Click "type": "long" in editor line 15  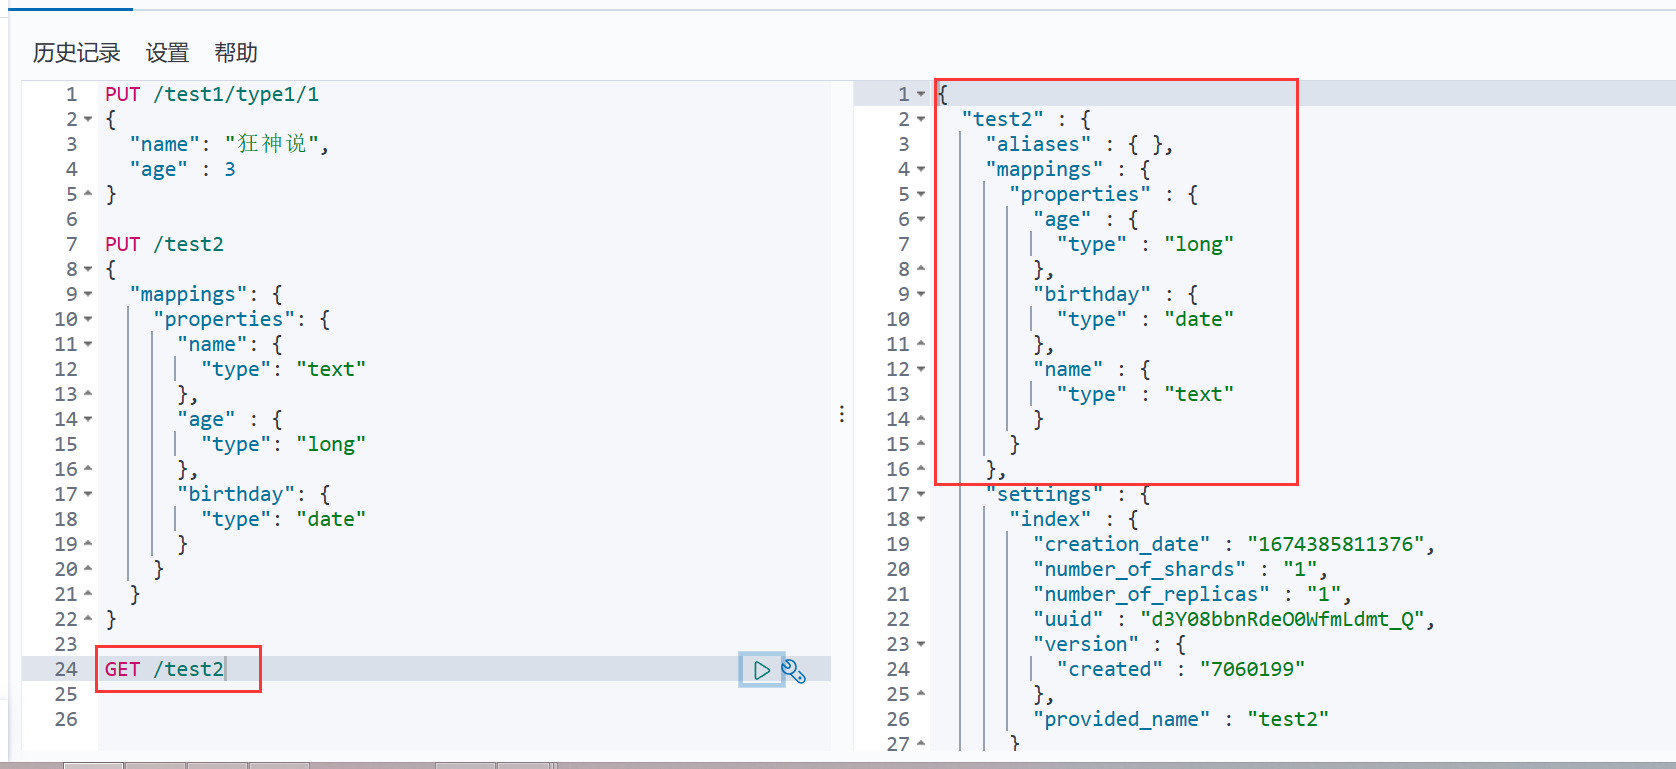pyautogui.click(x=283, y=444)
